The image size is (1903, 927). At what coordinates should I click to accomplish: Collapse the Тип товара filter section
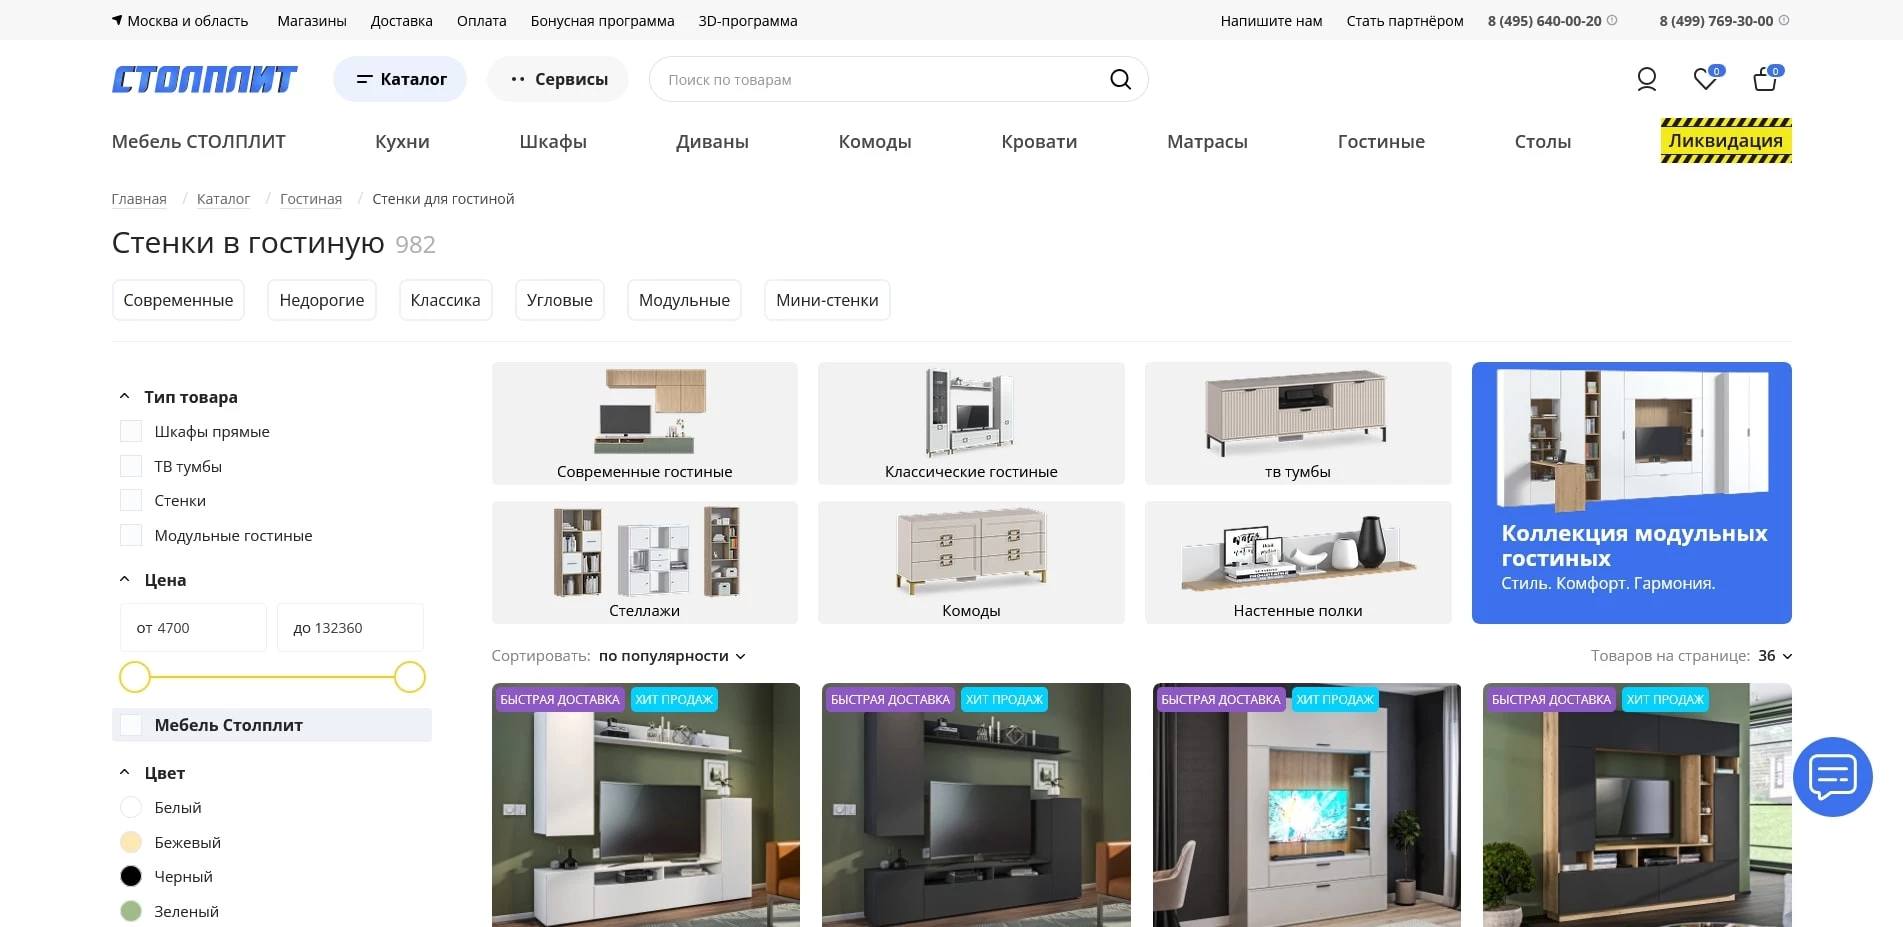(125, 397)
